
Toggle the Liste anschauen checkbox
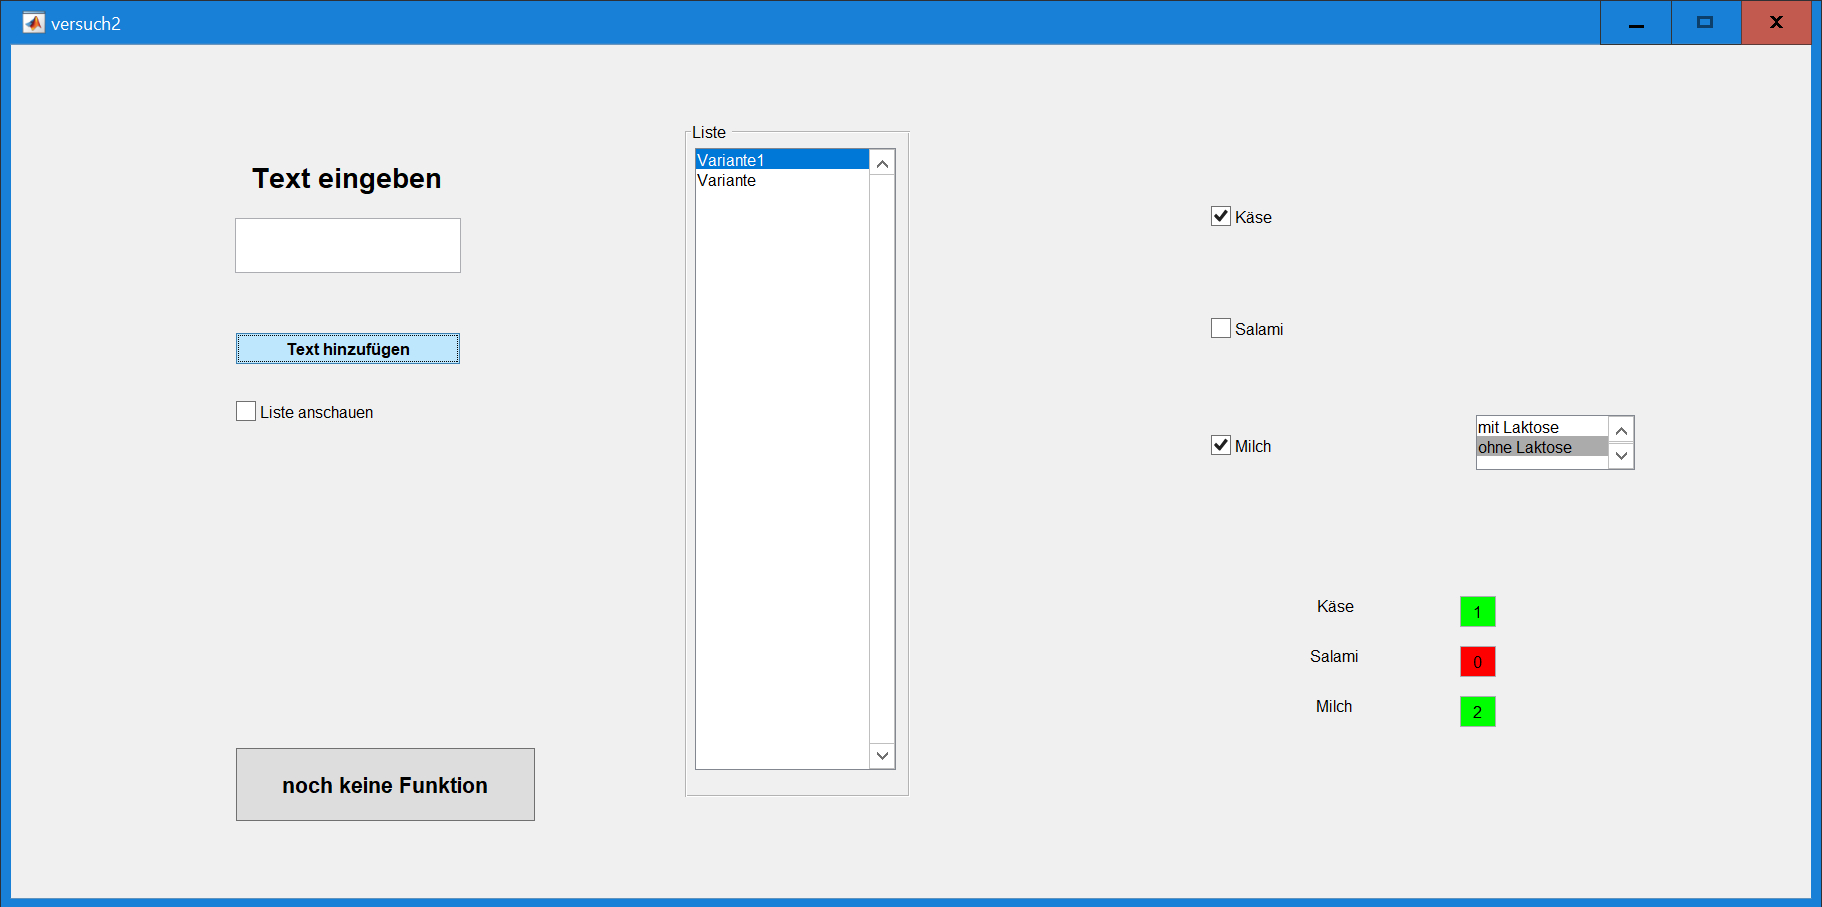pyautogui.click(x=246, y=411)
